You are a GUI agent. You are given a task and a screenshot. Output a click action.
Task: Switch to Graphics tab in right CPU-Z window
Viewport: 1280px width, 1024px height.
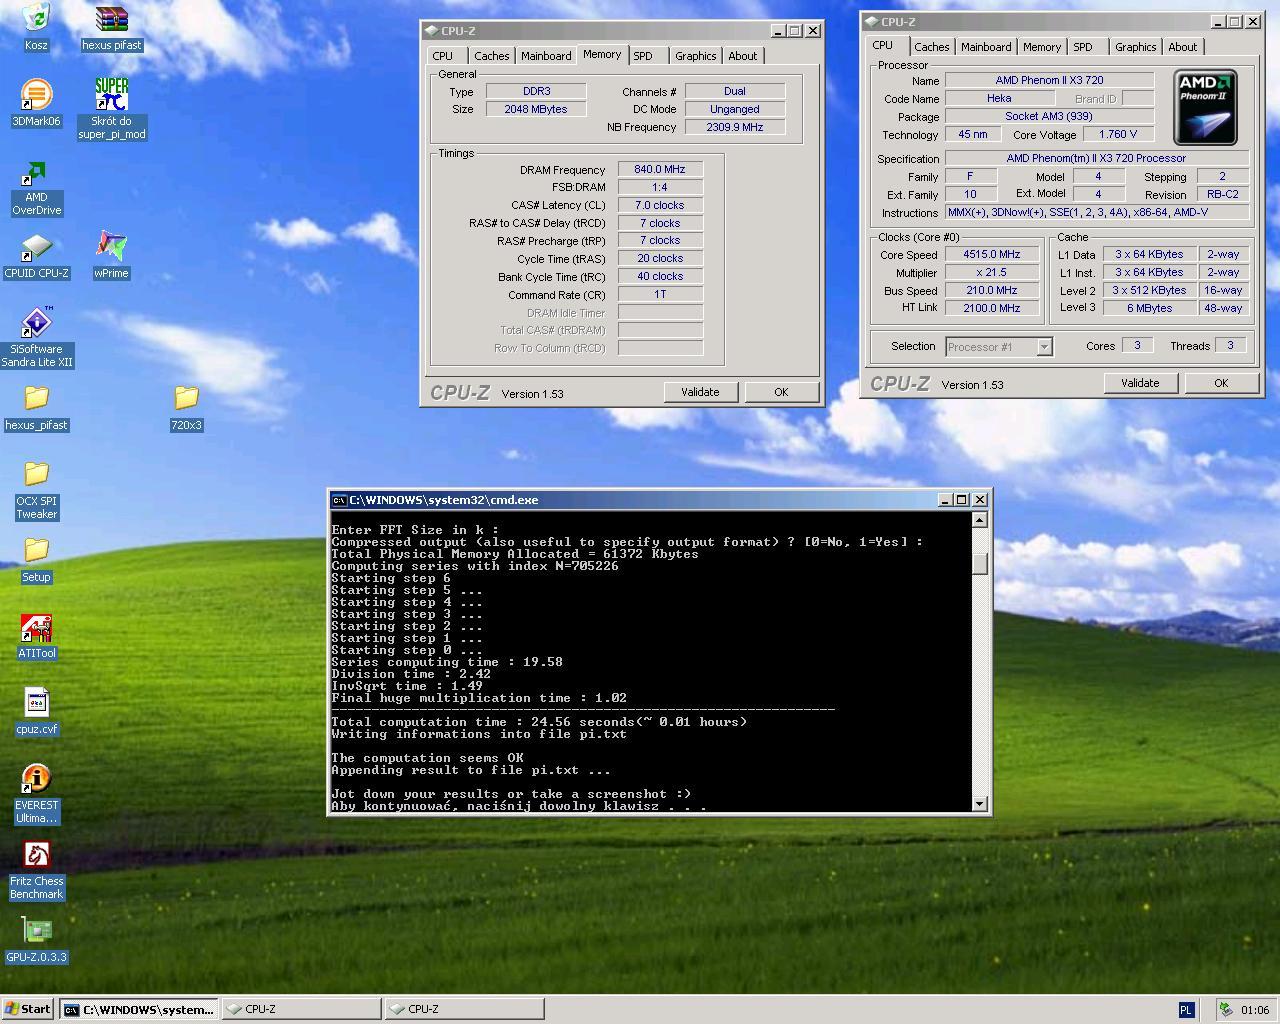(1136, 47)
